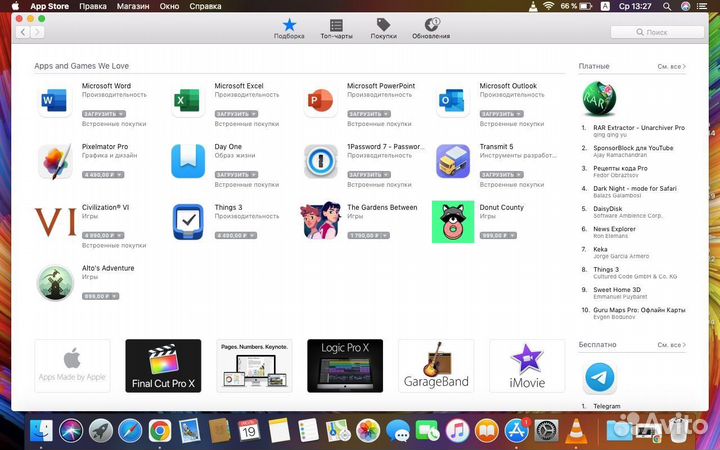The height and width of the screenshot is (450, 720).
Task: Open the iMovie banner
Action: 527,366
